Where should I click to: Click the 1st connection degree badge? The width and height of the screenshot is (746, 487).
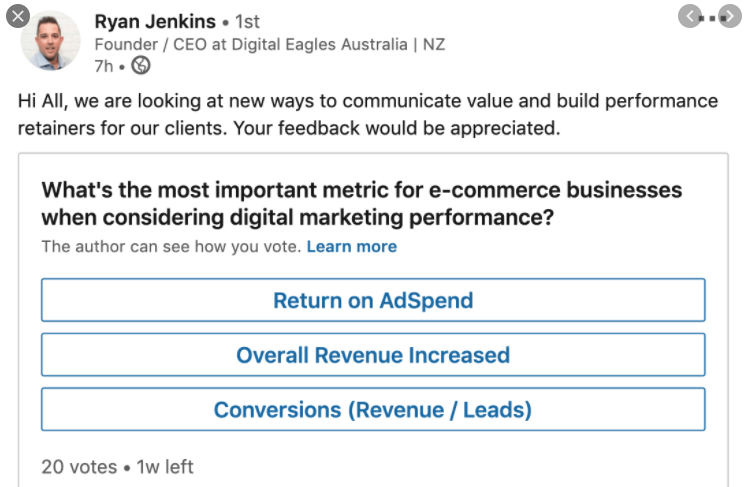pos(247,21)
